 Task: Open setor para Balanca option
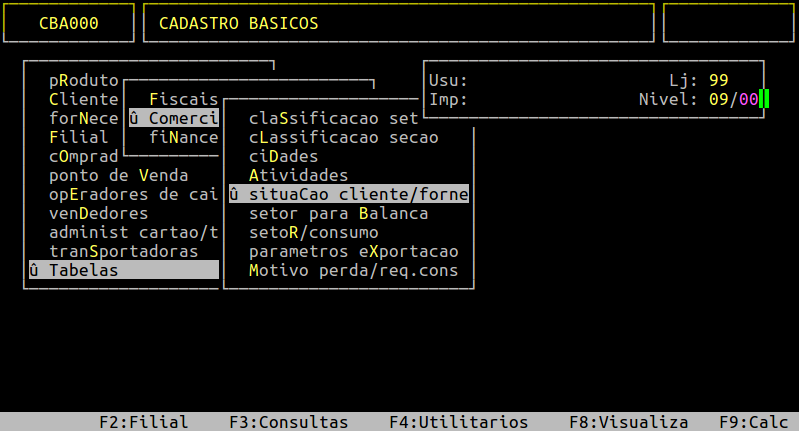coord(338,213)
